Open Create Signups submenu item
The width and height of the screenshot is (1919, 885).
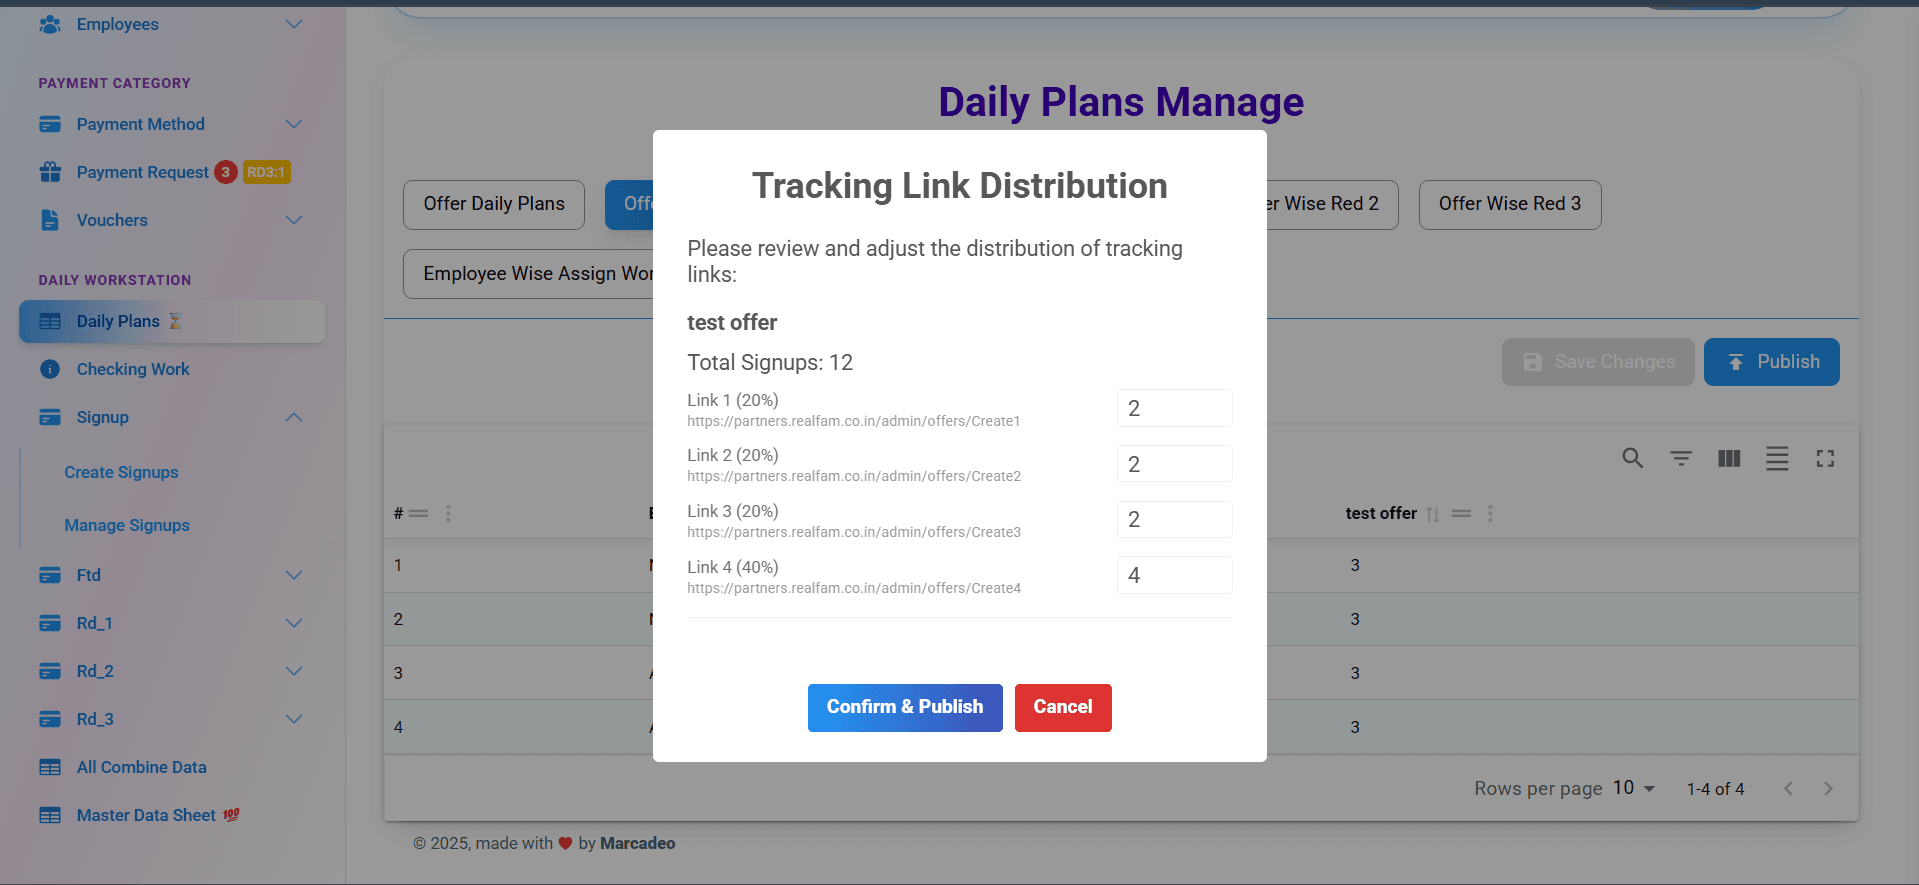click(x=121, y=472)
